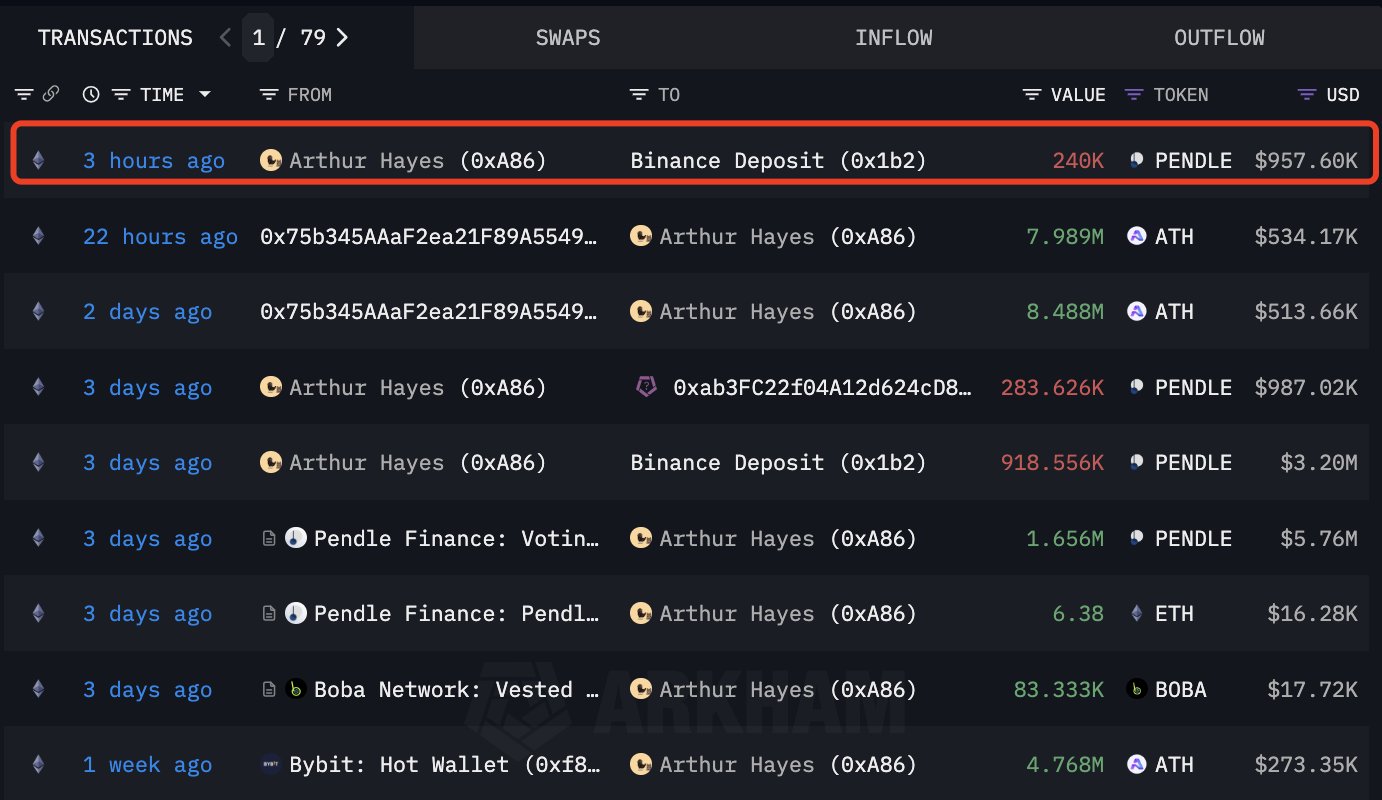The width and height of the screenshot is (1382, 800).
Task: Select the 240K value cell
Action: click(1078, 161)
